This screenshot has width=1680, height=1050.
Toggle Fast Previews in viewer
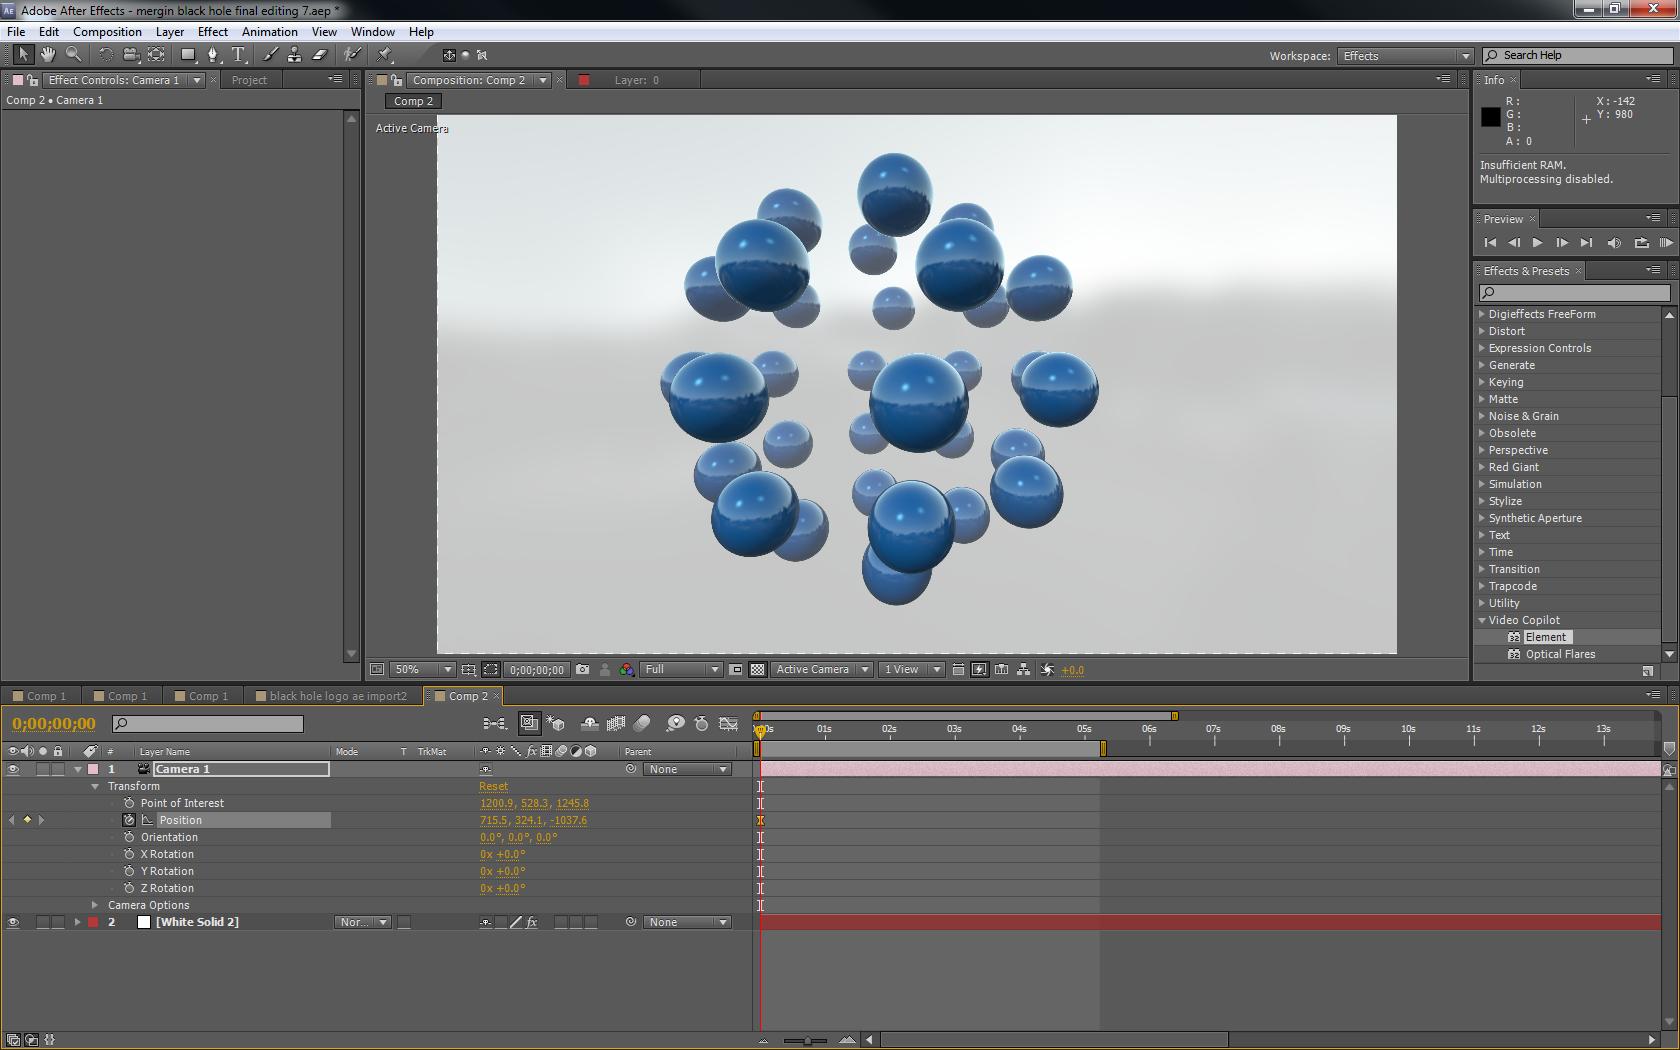click(979, 670)
